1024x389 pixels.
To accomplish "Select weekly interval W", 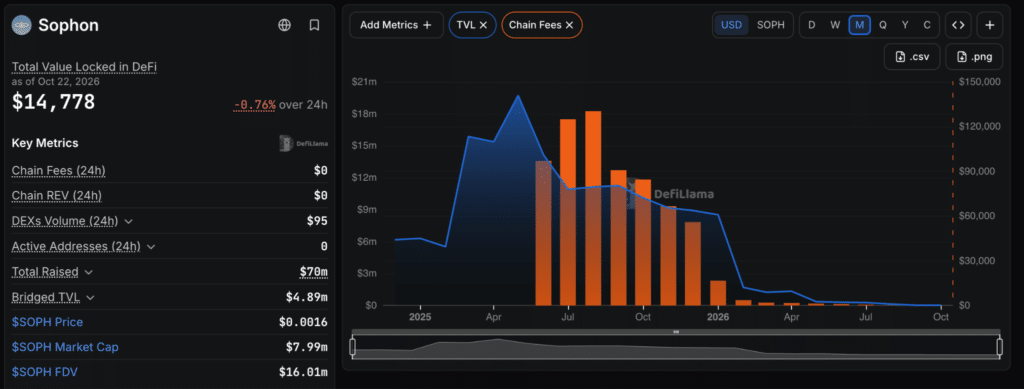I will (835, 25).
